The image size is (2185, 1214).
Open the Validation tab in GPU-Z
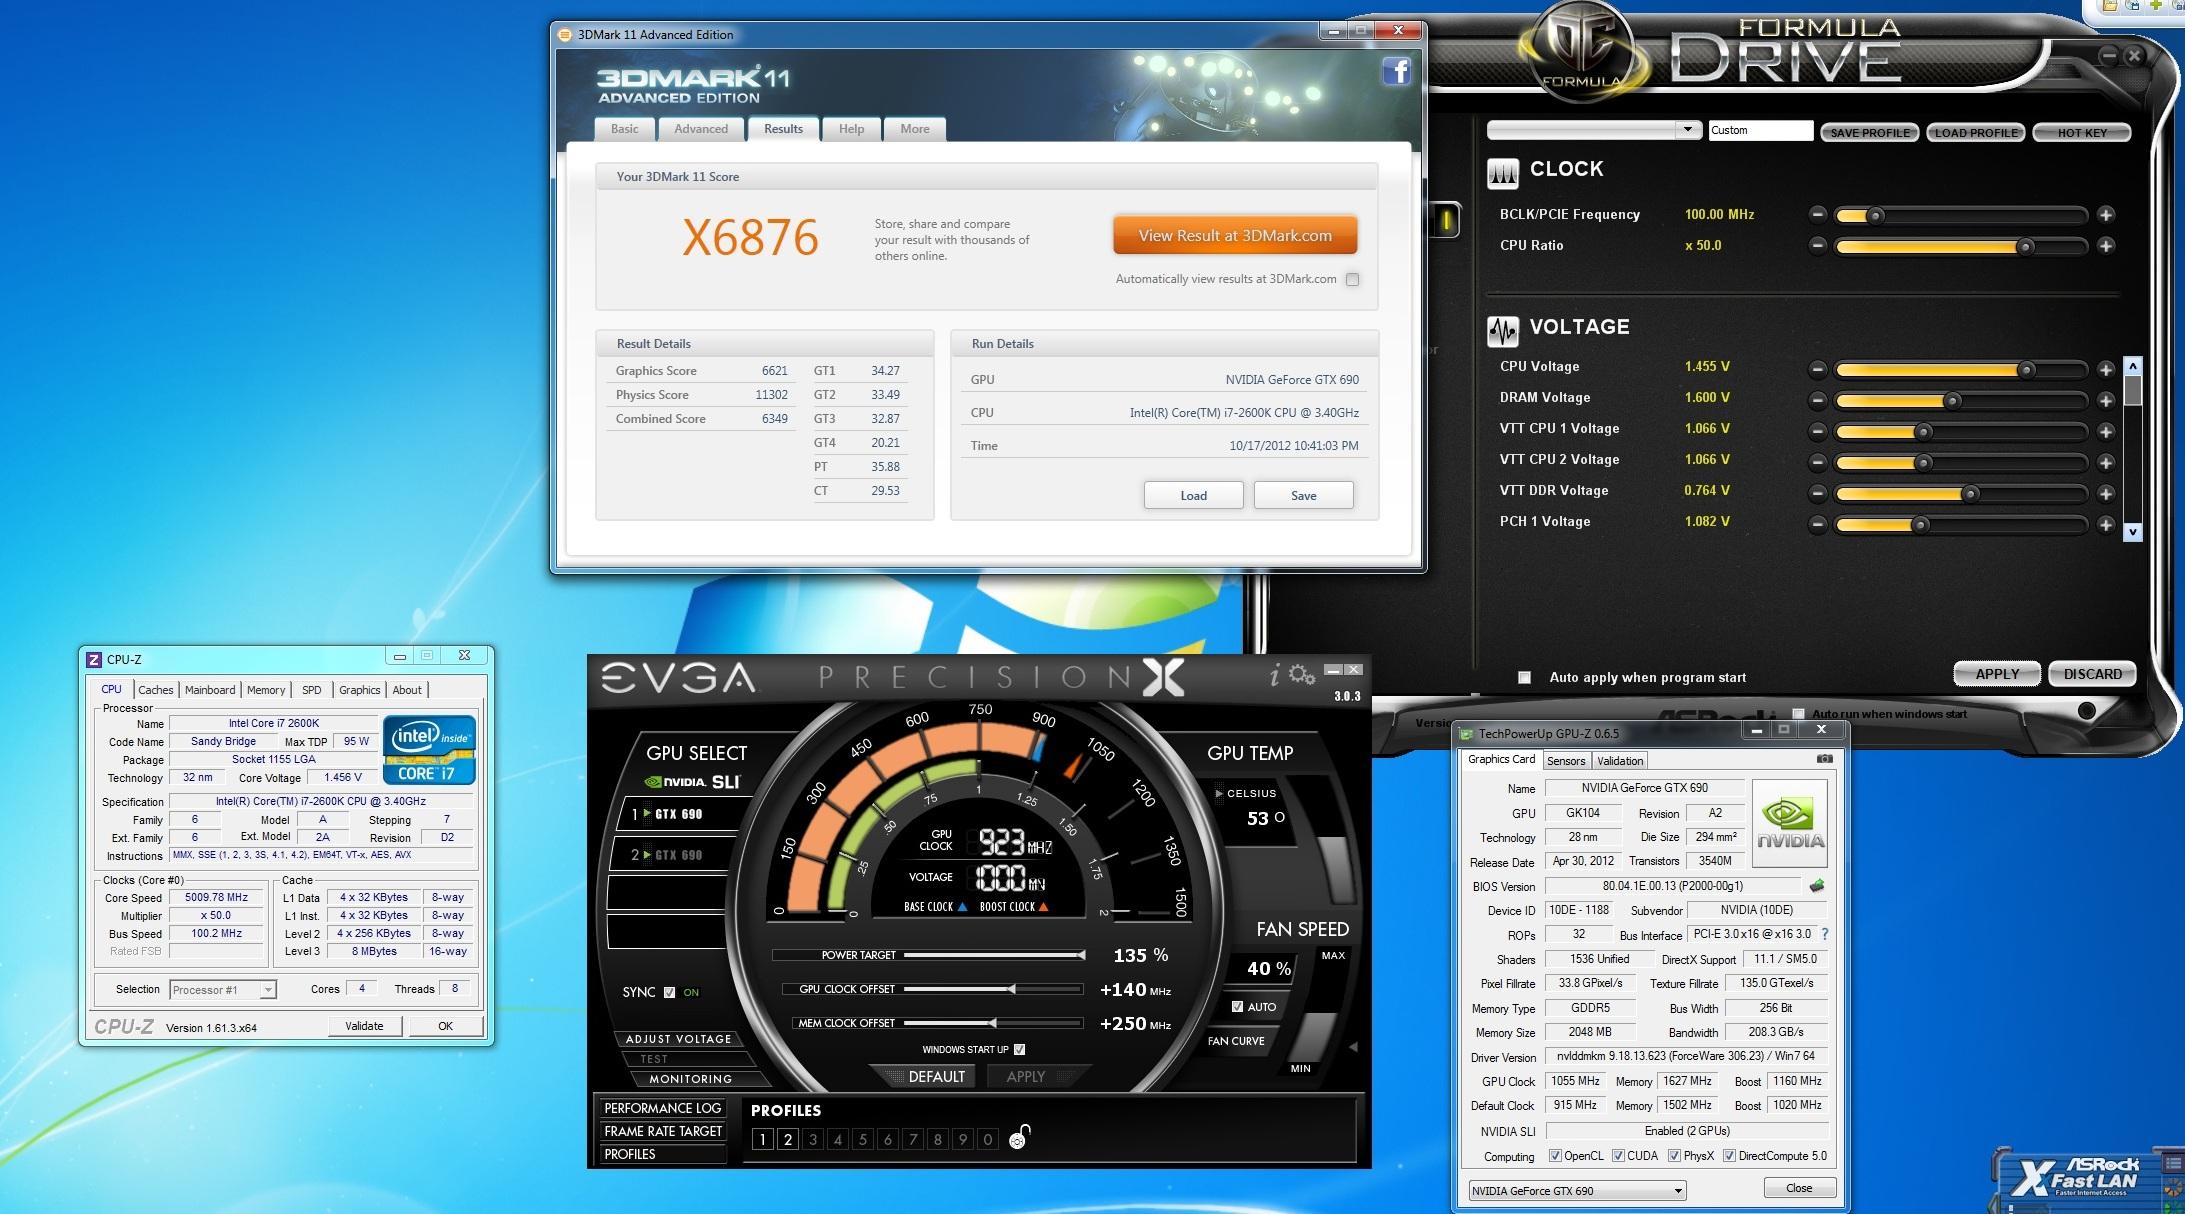pyautogui.click(x=1620, y=761)
